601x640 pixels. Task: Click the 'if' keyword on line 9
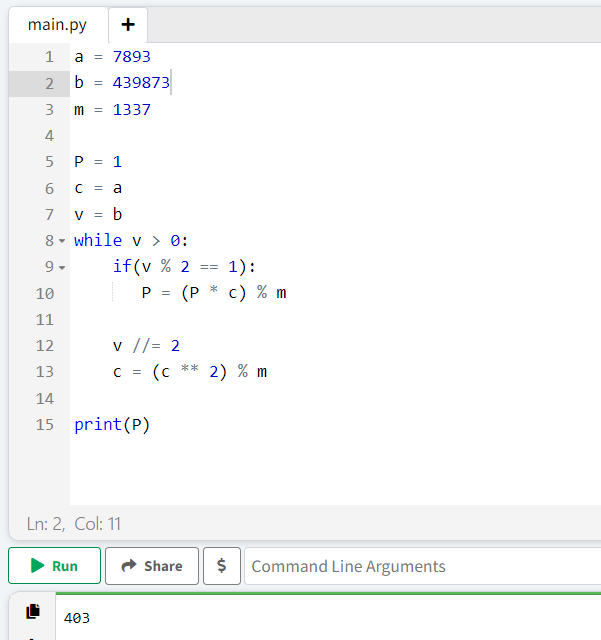(122, 267)
